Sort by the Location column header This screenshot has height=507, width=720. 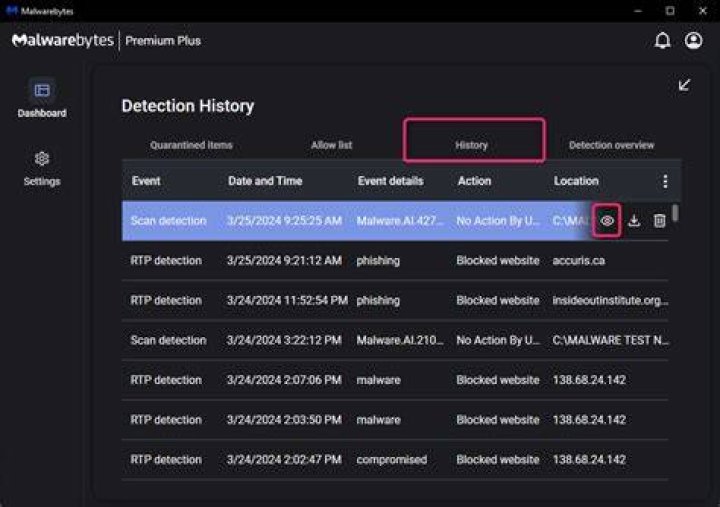[x=576, y=181]
